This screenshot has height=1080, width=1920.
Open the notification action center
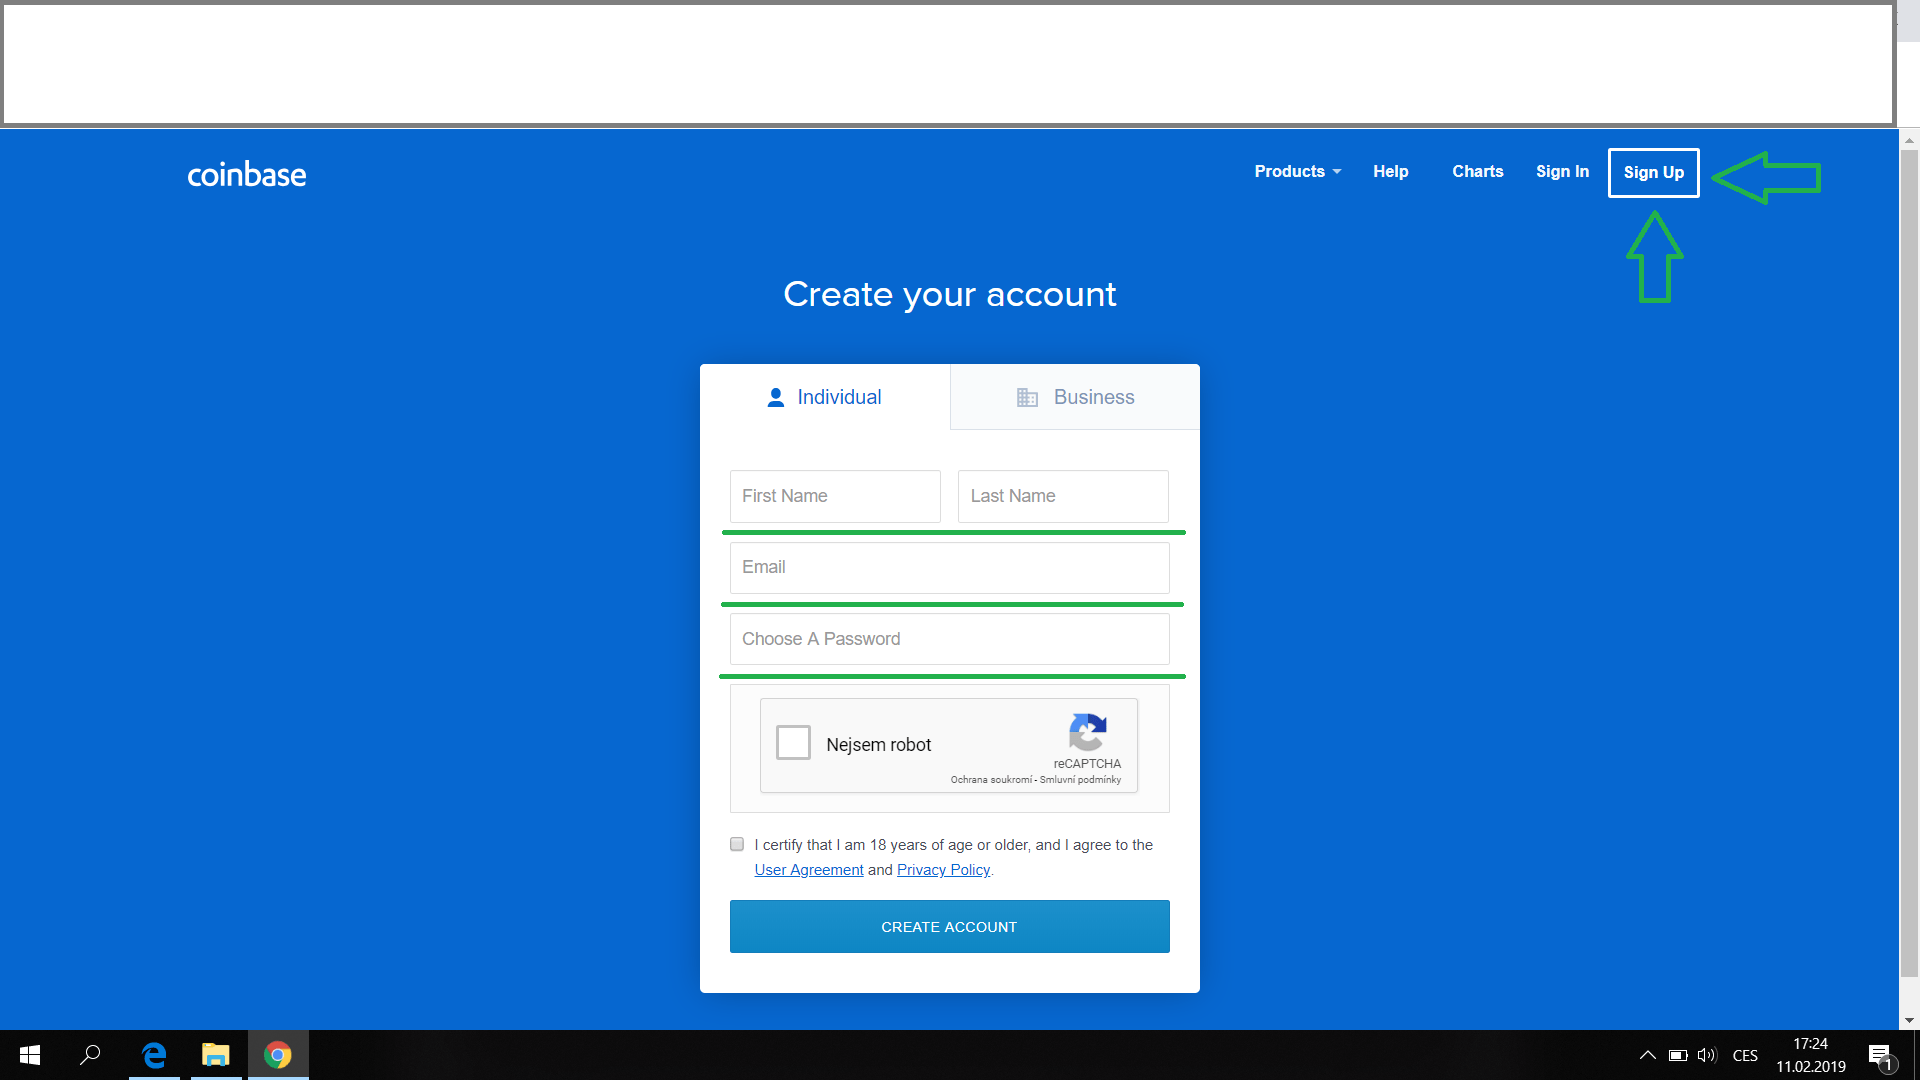1880,1056
